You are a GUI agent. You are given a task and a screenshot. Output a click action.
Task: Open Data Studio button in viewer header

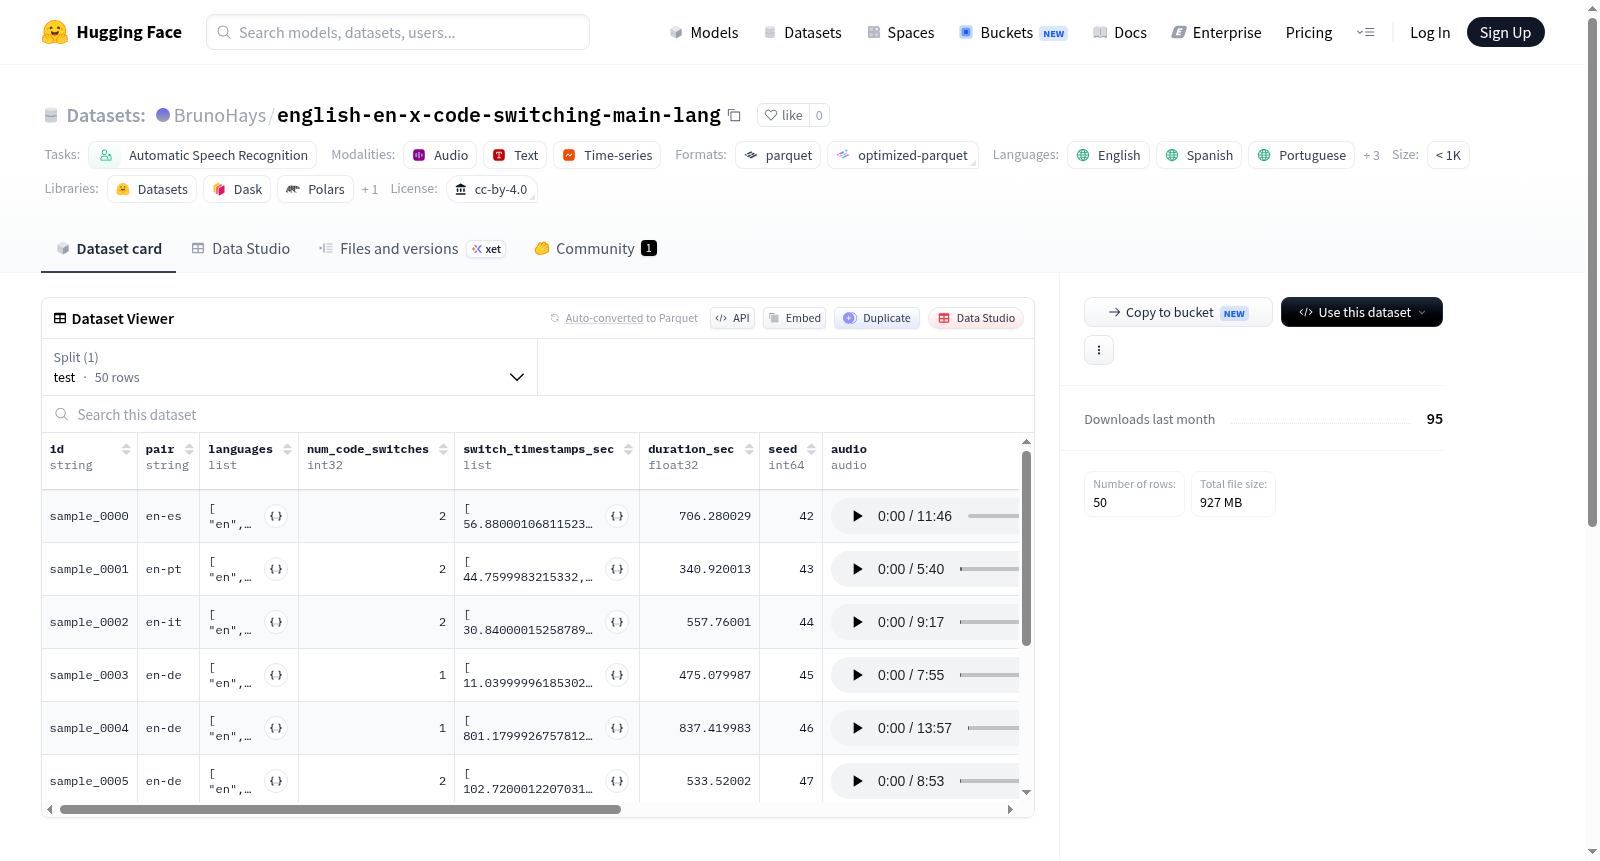click(976, 318)
